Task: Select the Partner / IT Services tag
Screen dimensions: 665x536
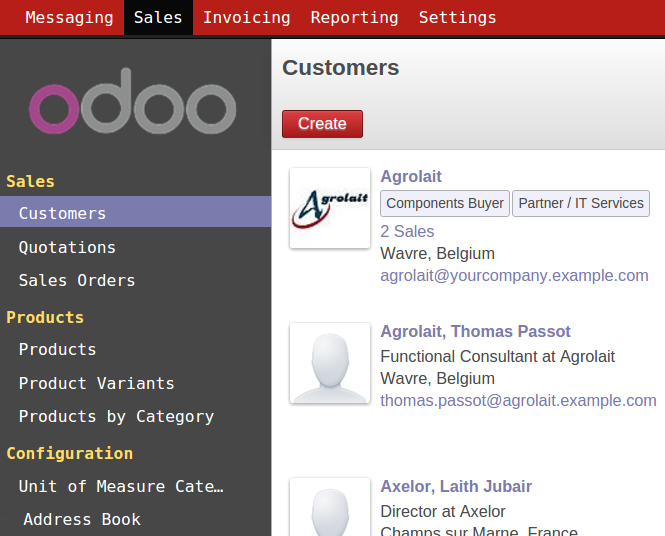Action: coord(581,204)
